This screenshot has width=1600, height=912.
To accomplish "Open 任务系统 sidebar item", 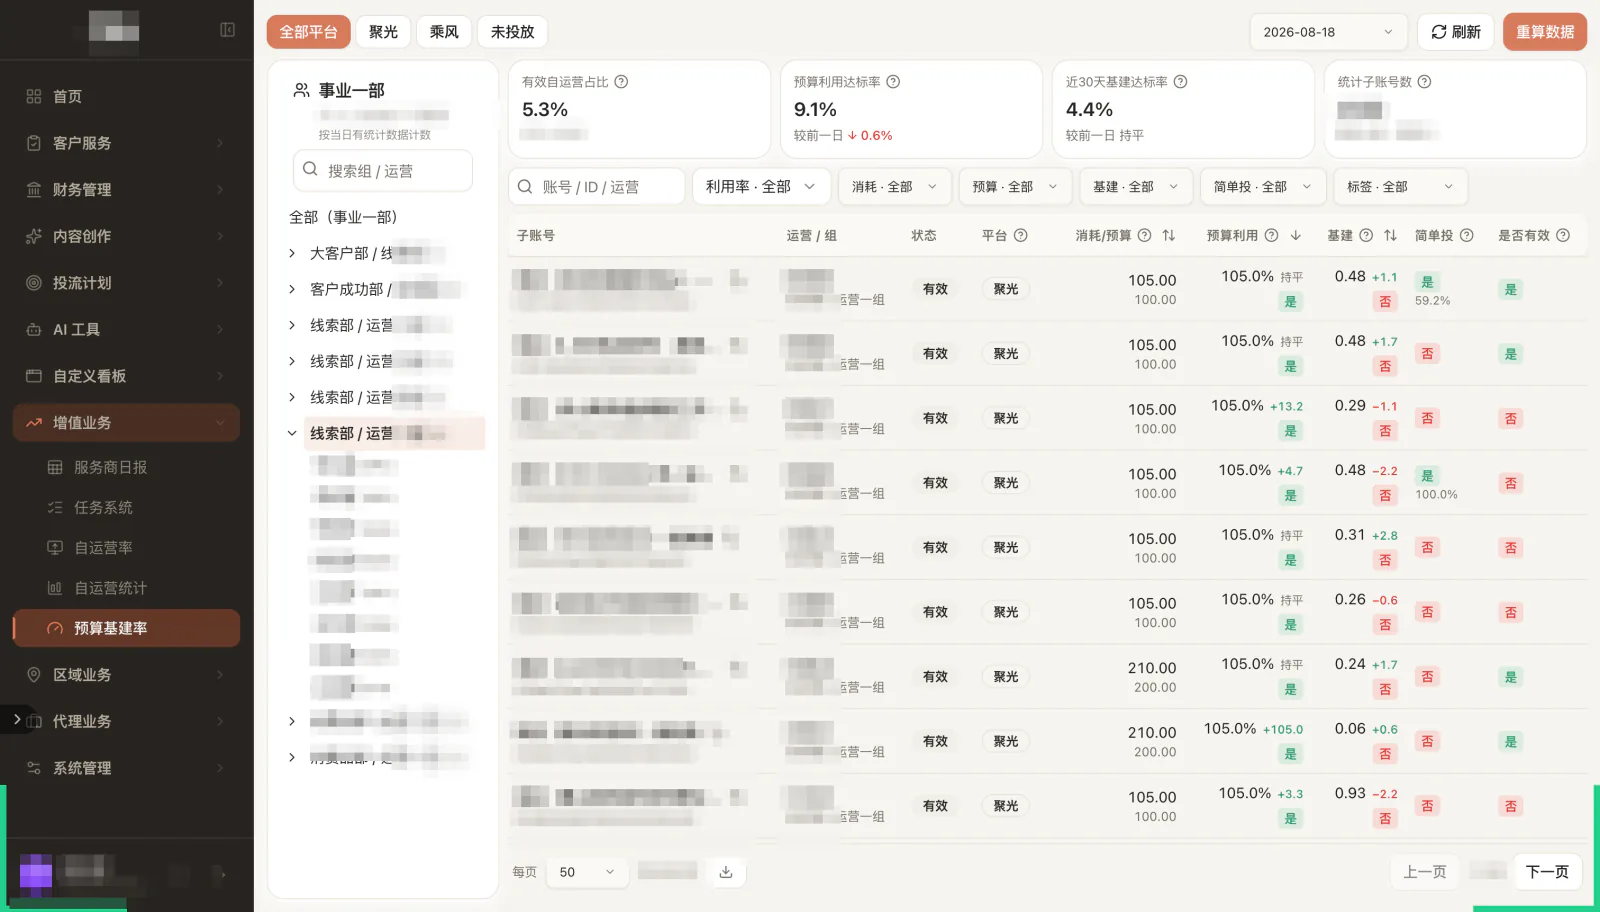I will (126, 507).
